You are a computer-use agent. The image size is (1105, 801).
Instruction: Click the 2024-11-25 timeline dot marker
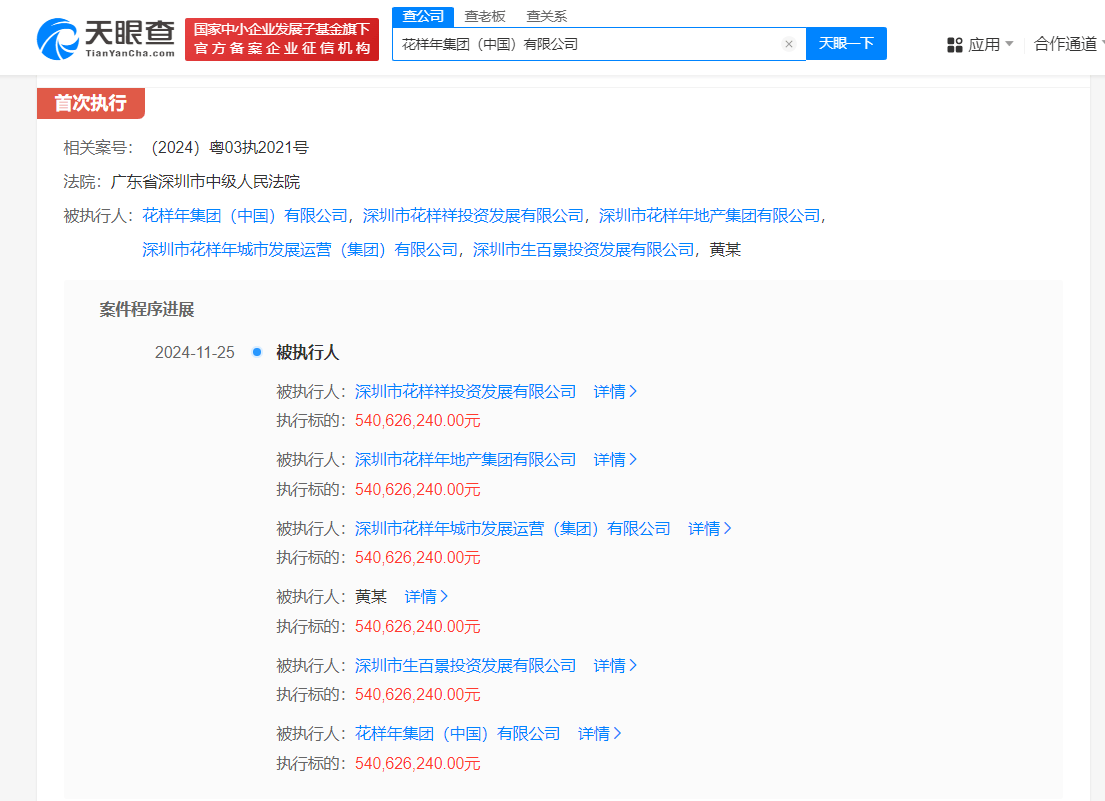[x=257, y=352]
